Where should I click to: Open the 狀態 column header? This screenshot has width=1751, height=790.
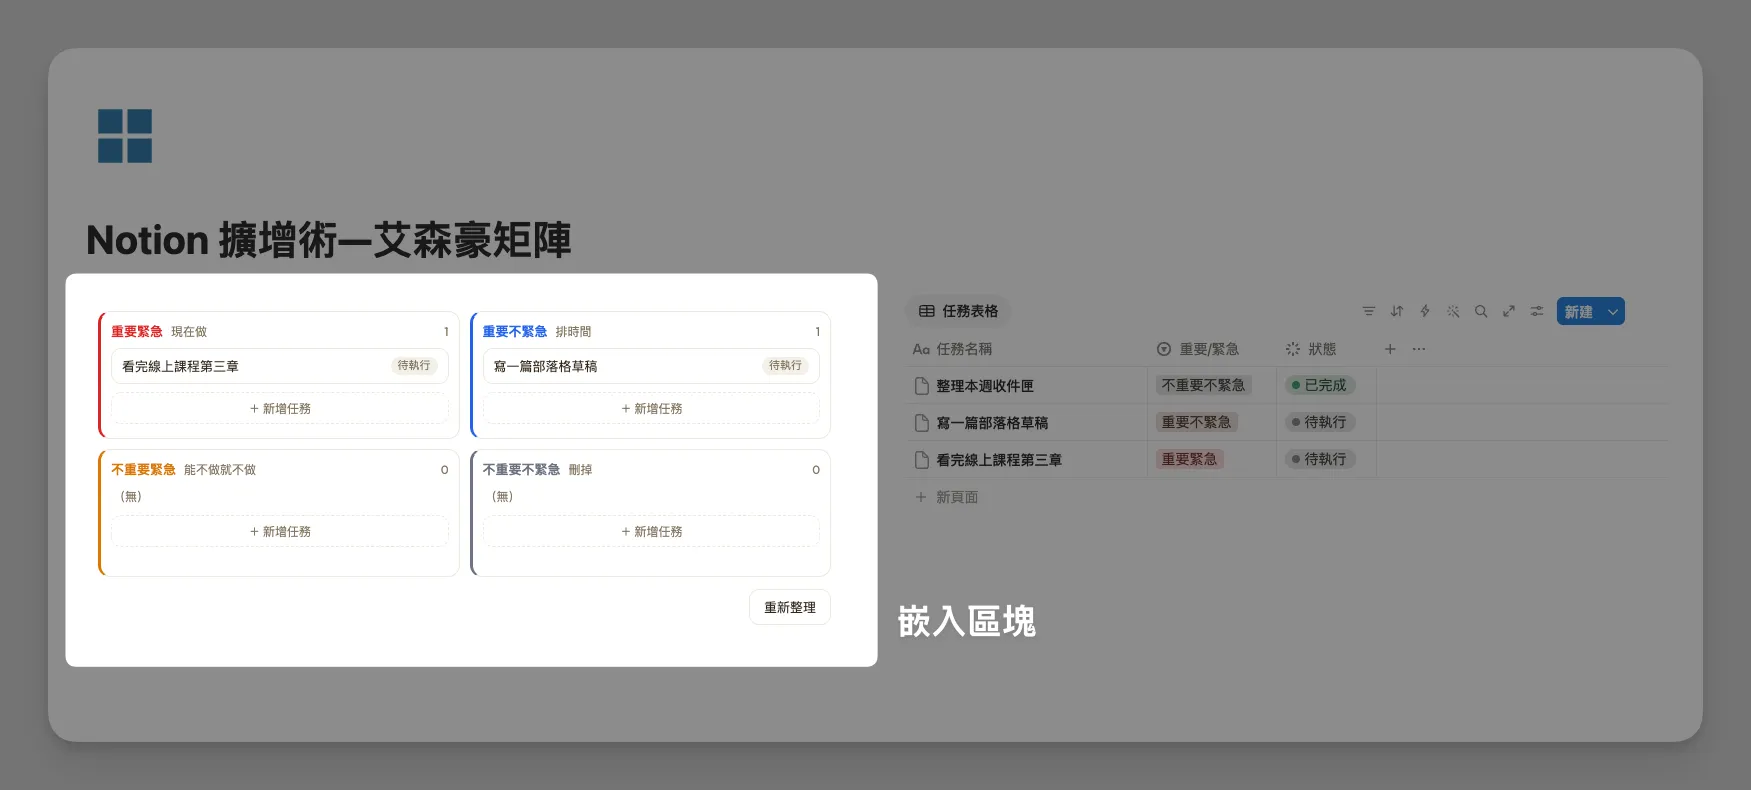tap(1310, 349)
